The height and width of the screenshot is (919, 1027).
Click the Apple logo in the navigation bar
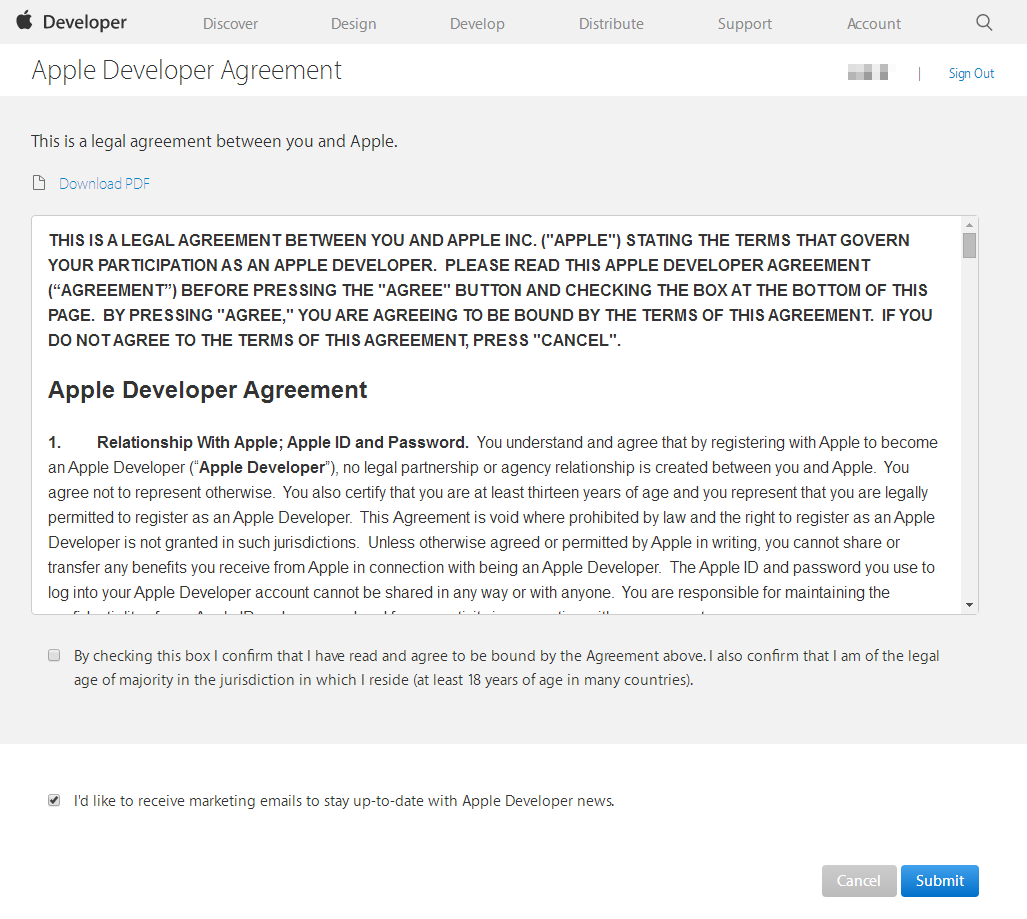tap(25, 21)
